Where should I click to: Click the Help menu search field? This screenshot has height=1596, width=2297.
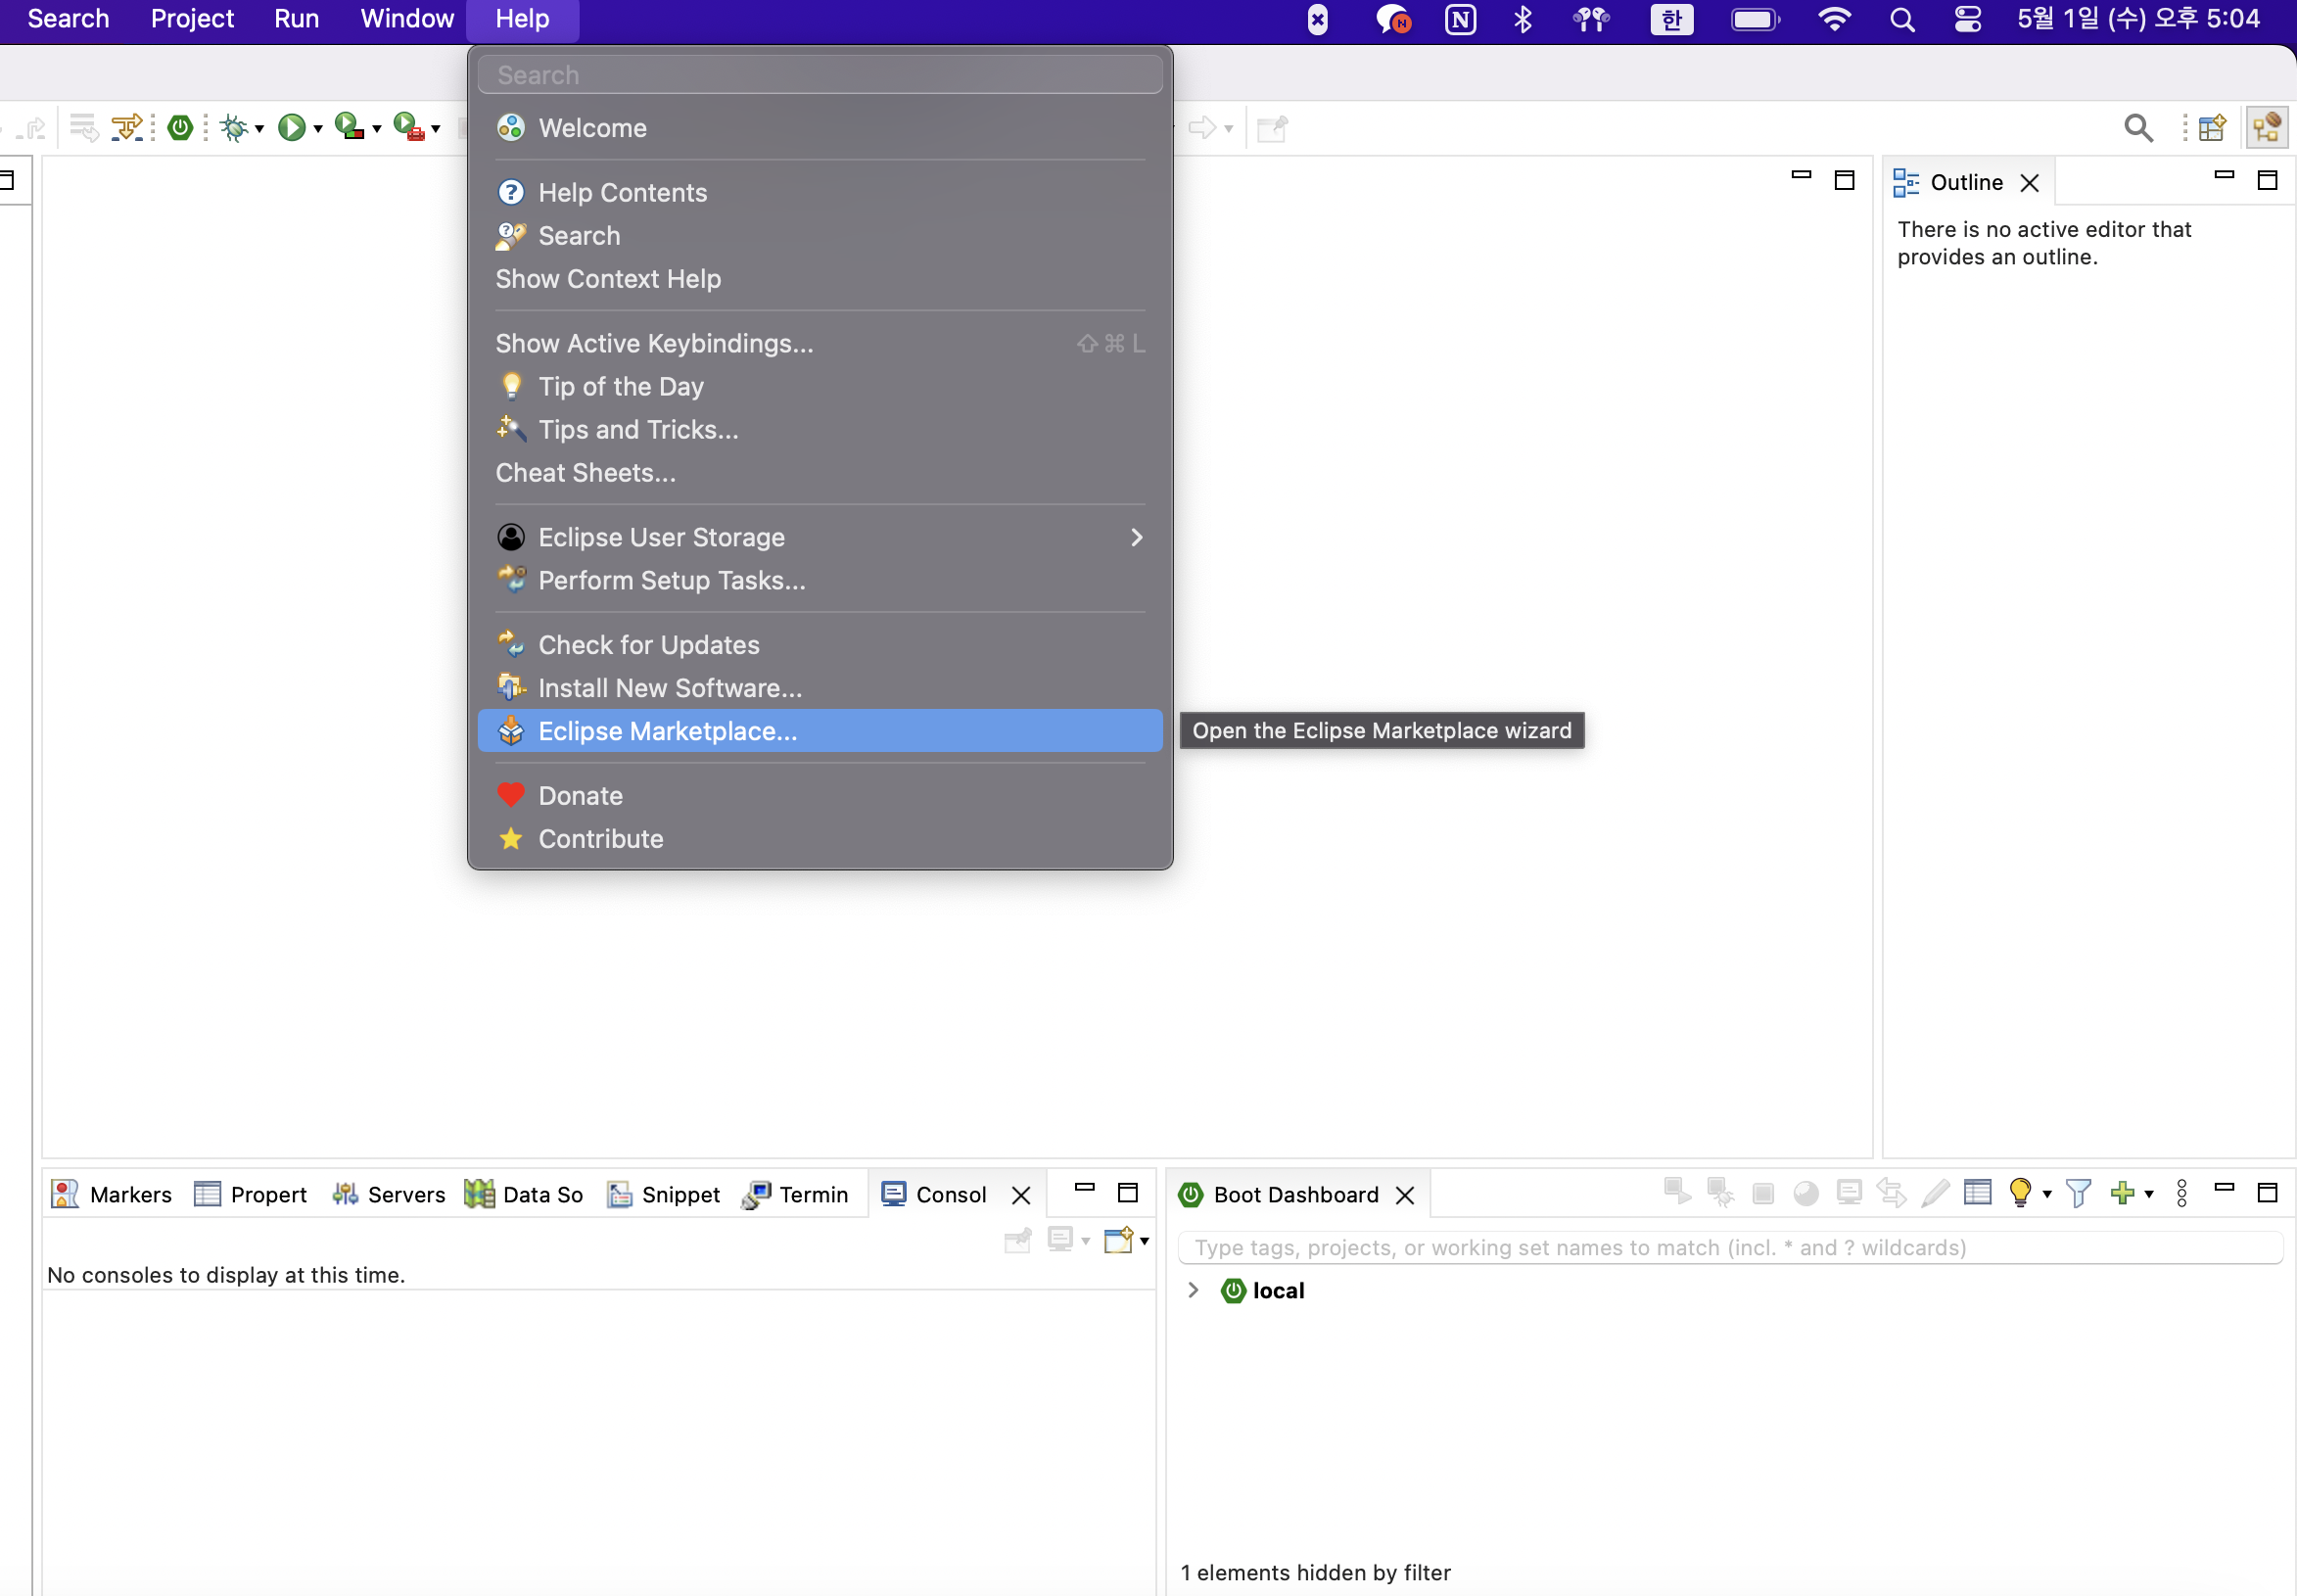(x=820, y=75)
